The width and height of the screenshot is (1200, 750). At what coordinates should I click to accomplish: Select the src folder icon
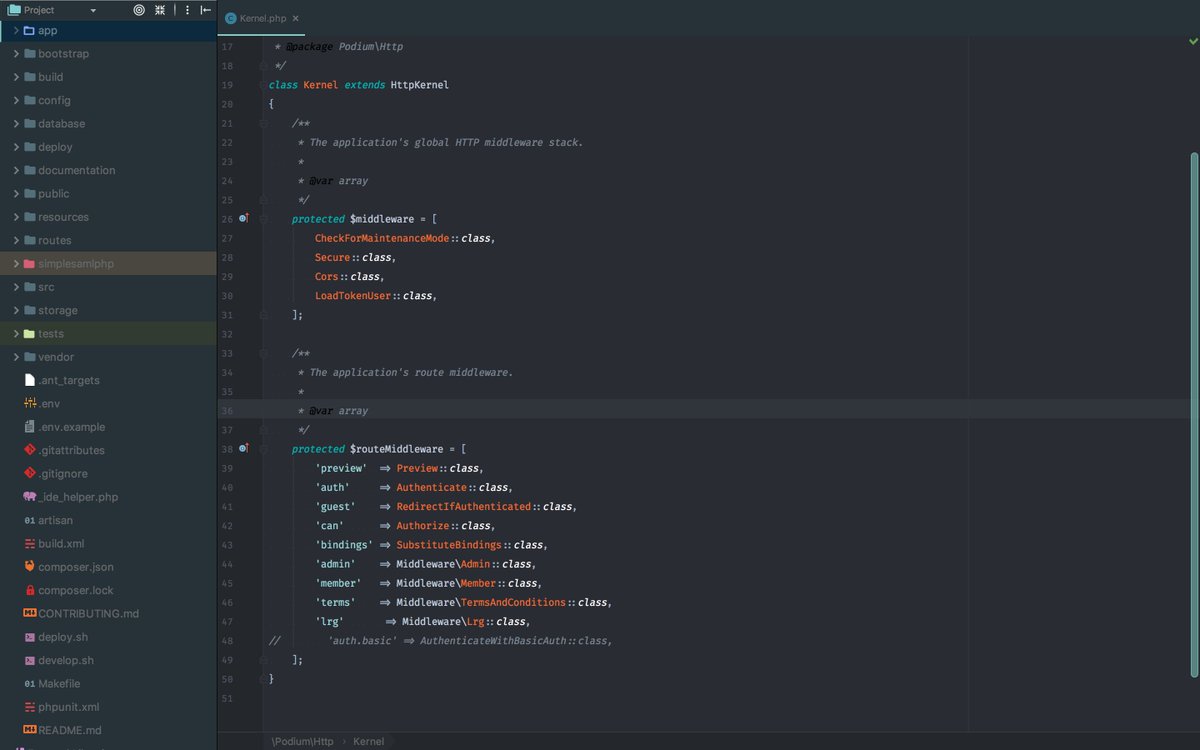coord(29,287)
